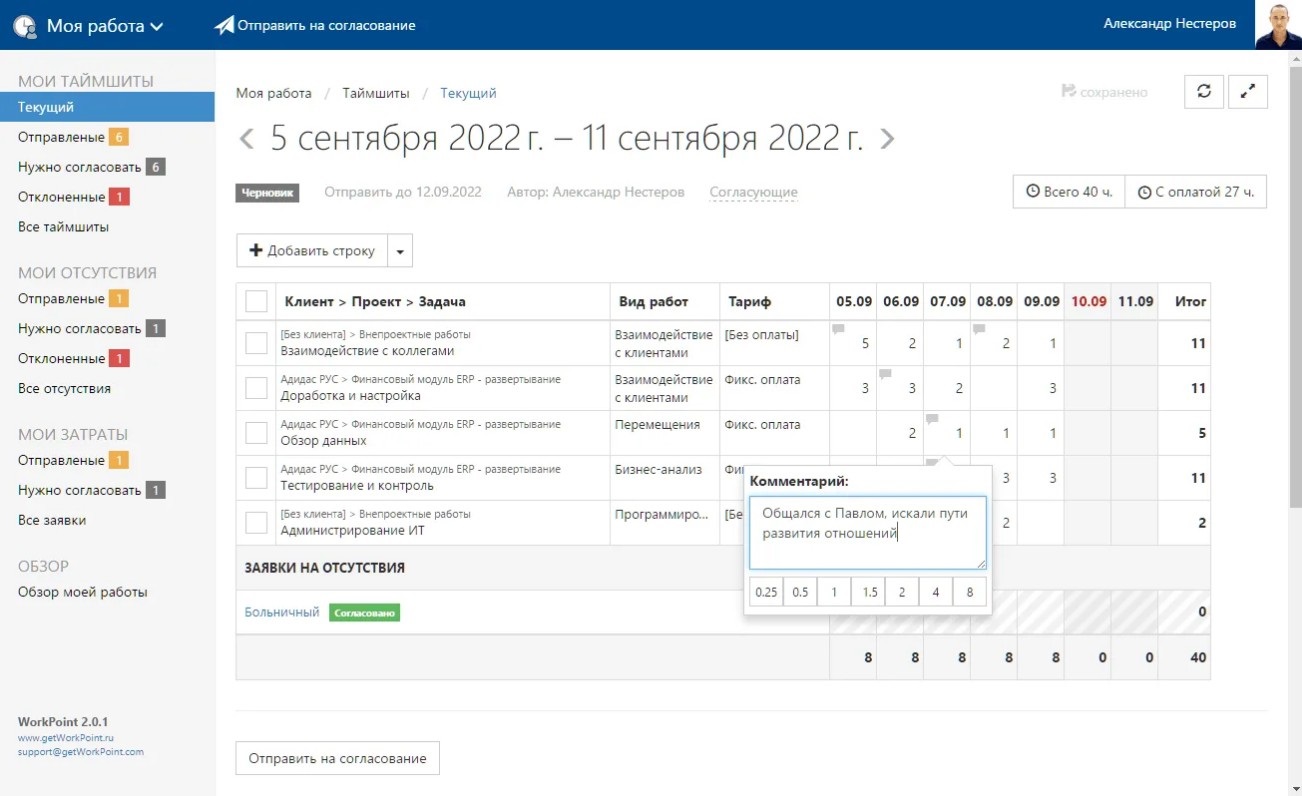This screenshot has width=1302, height=796.
Task: Click the comment text area
Action: point(867,533)
